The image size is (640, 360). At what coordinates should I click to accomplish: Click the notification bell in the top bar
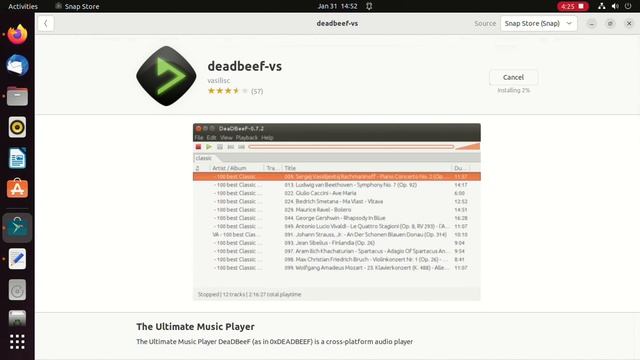tap(369, 6)
